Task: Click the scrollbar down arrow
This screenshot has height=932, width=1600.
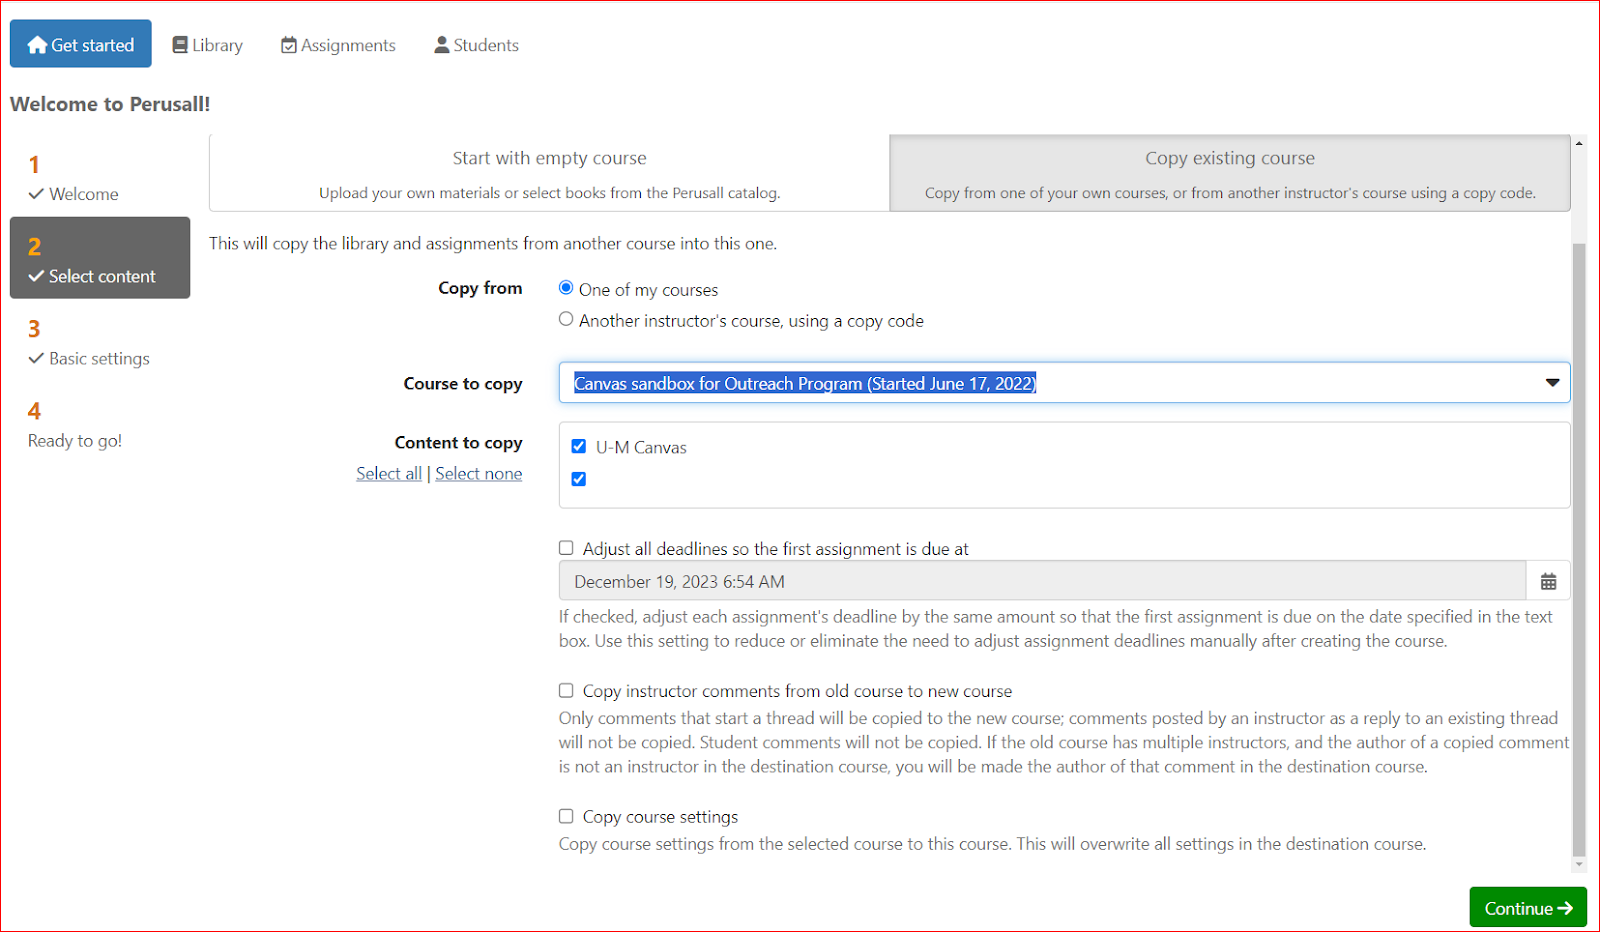Action: 1579,865
